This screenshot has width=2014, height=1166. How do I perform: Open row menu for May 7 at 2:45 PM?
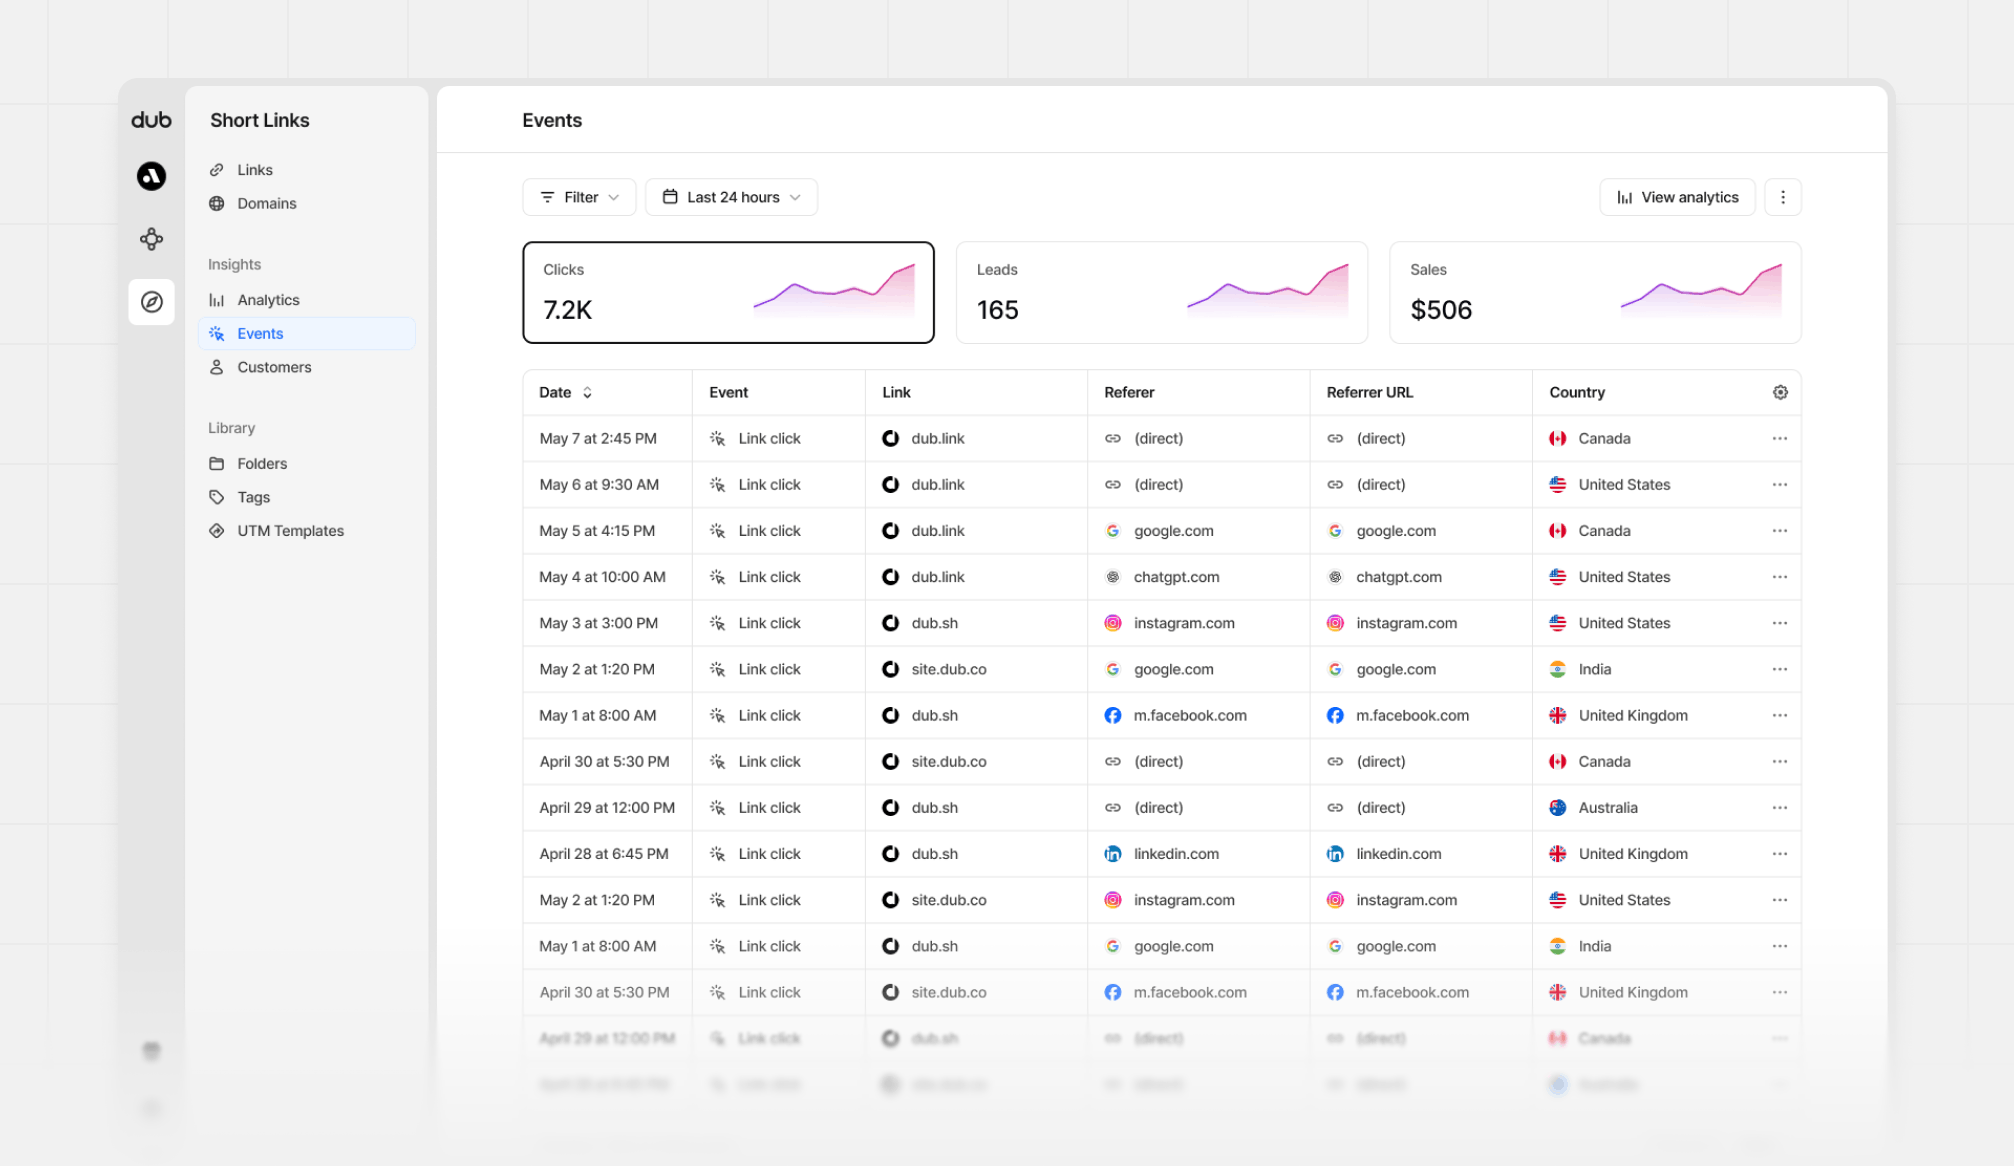tap(1779, 439)
